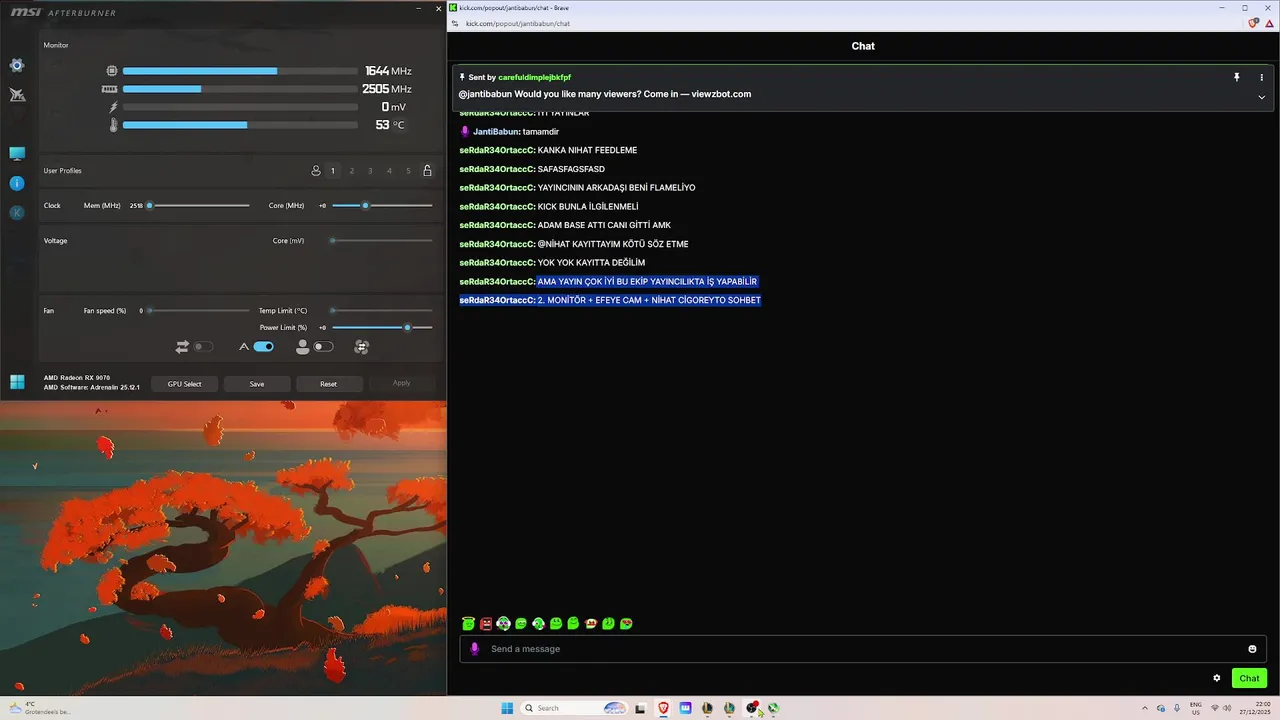
Task: Click Brave Rewards triangle icon
Action: coord(1269,23)
